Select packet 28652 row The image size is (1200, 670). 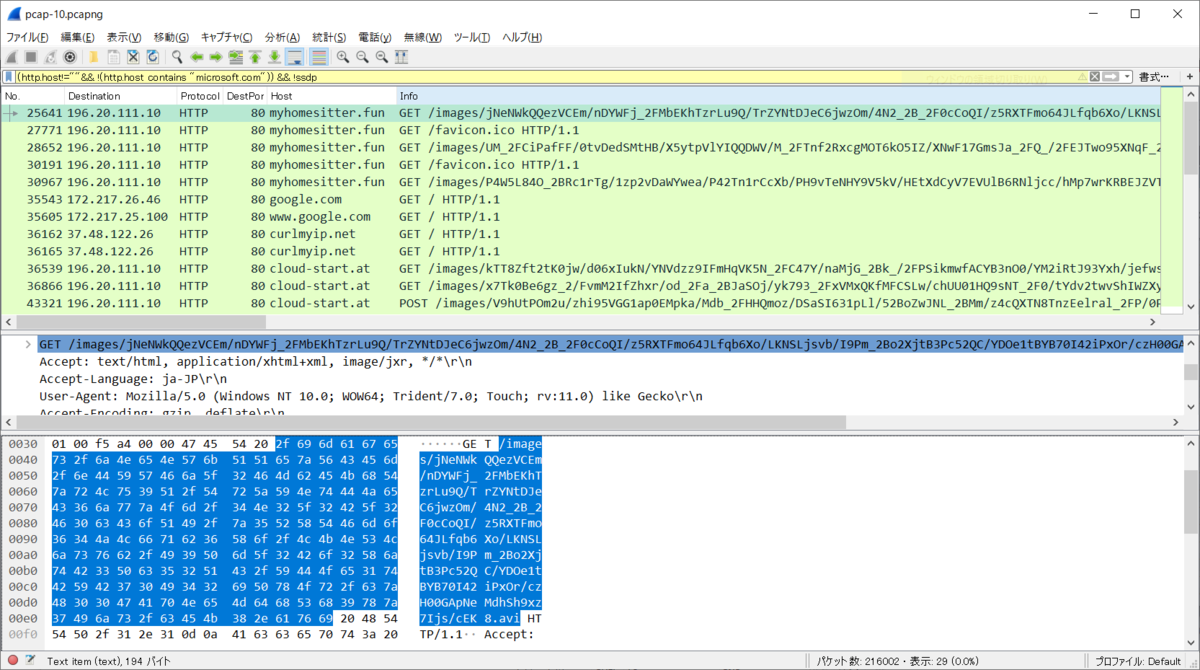click(580, 147)
